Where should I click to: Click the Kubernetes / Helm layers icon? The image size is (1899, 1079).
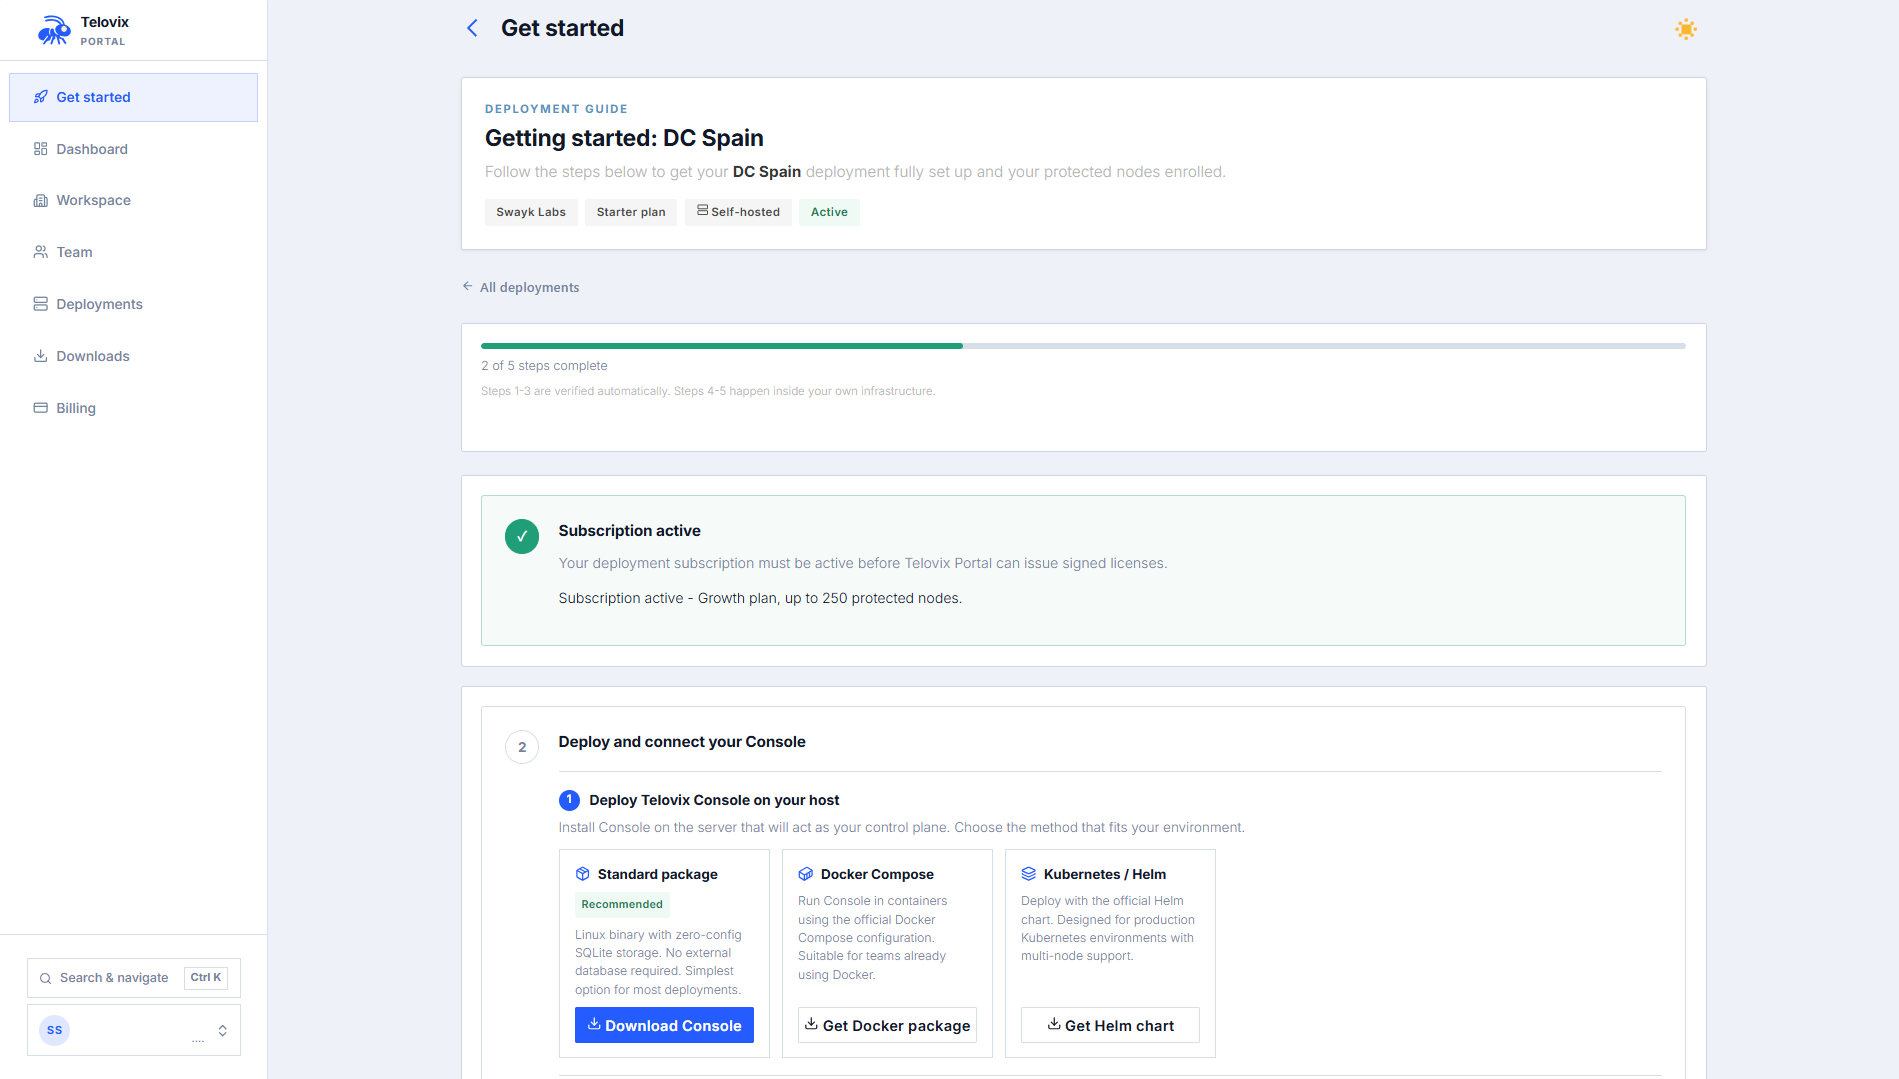tap(1029, 874)
